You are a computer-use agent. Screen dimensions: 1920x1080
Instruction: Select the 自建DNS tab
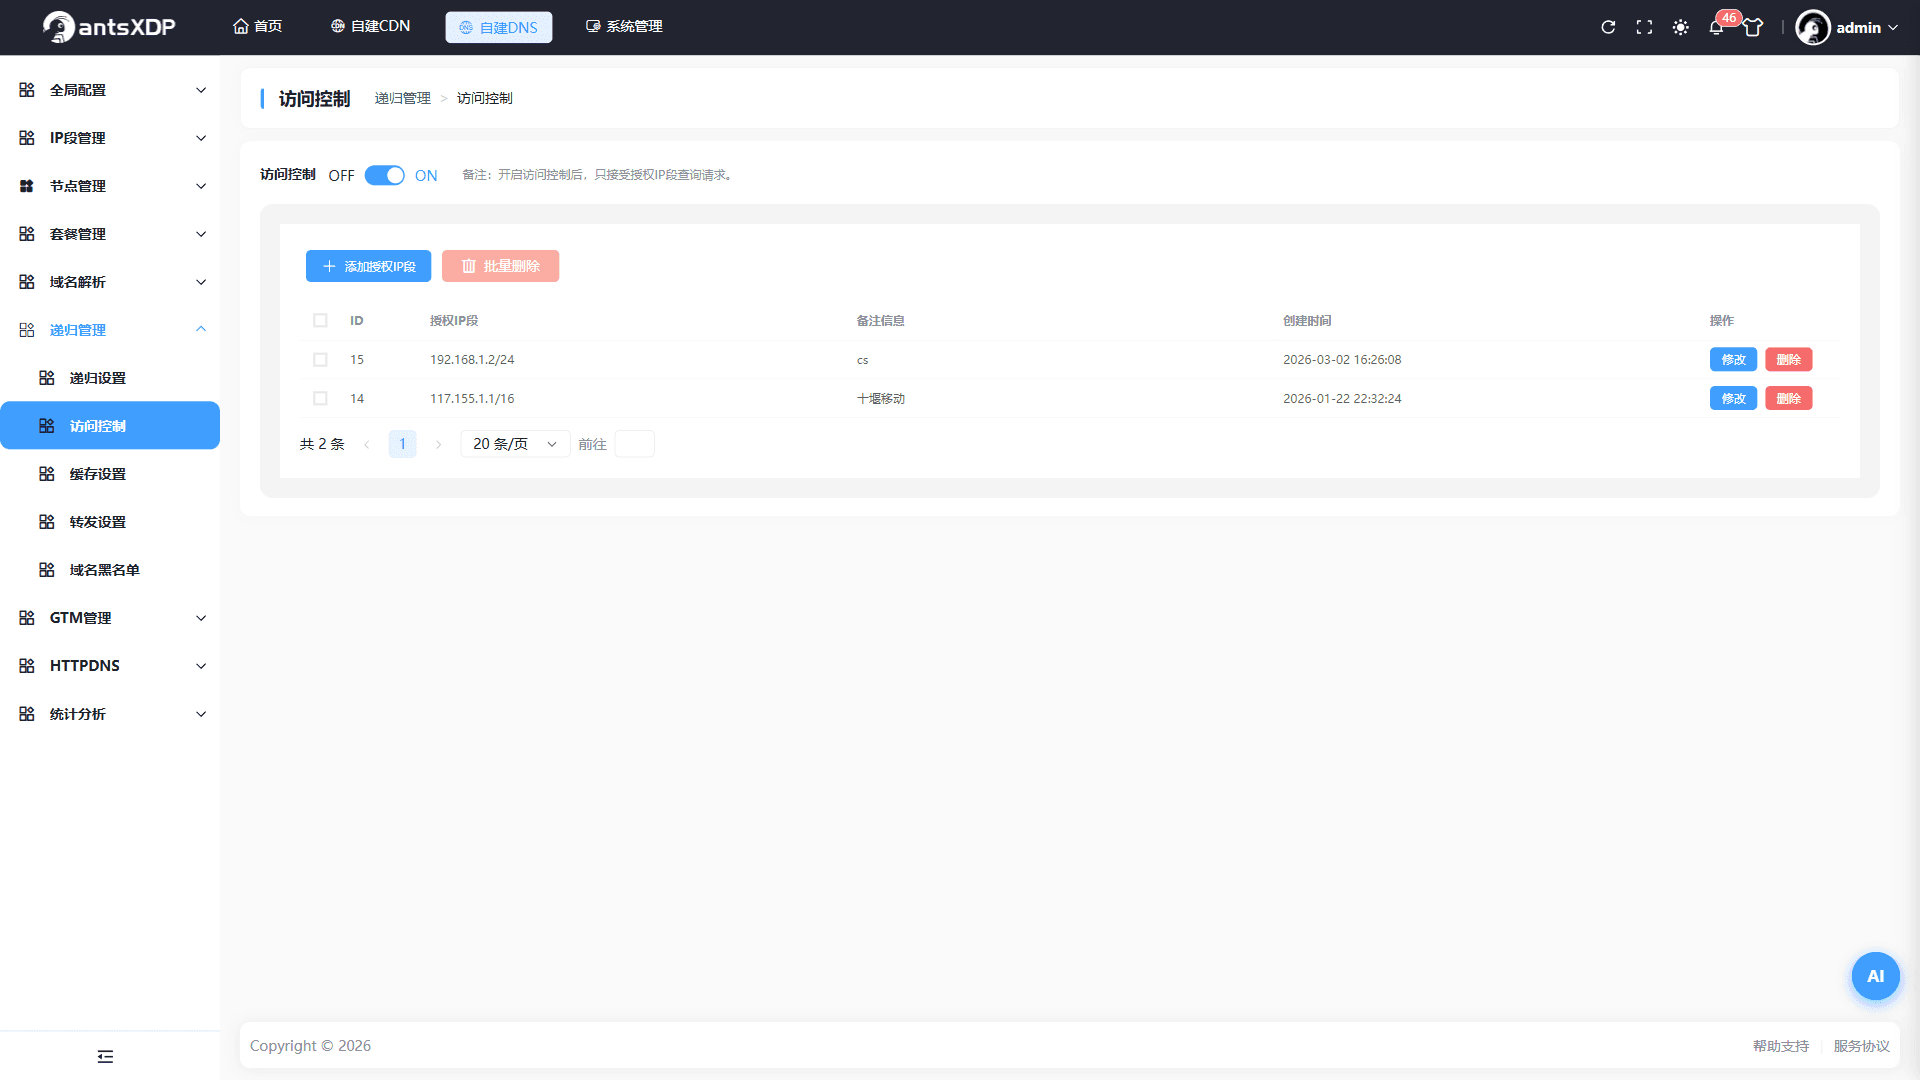[498, 27]
